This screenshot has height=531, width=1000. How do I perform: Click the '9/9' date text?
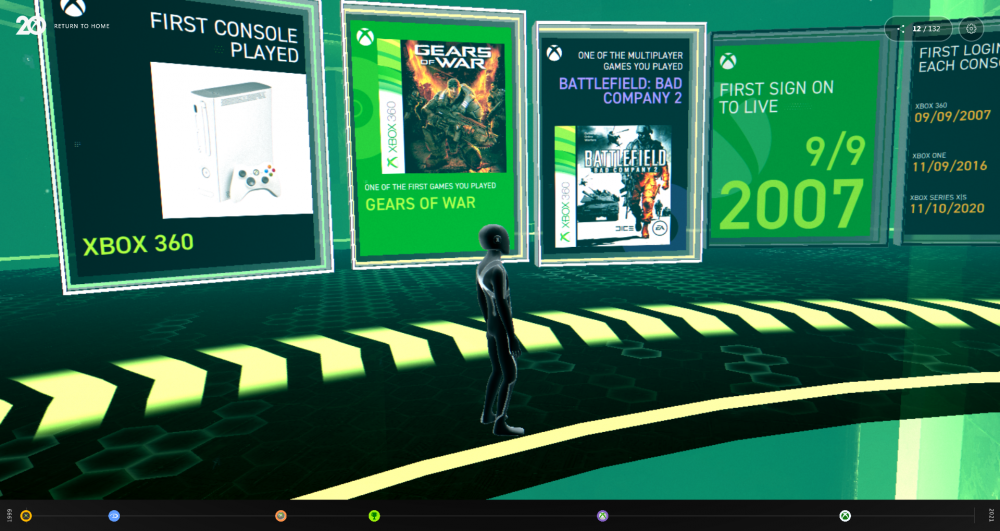tap(835, 151)
